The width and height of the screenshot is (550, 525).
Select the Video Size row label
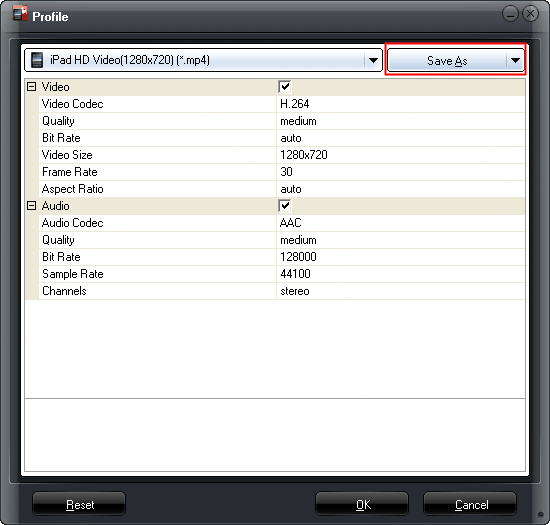click(x=67, y=155)
